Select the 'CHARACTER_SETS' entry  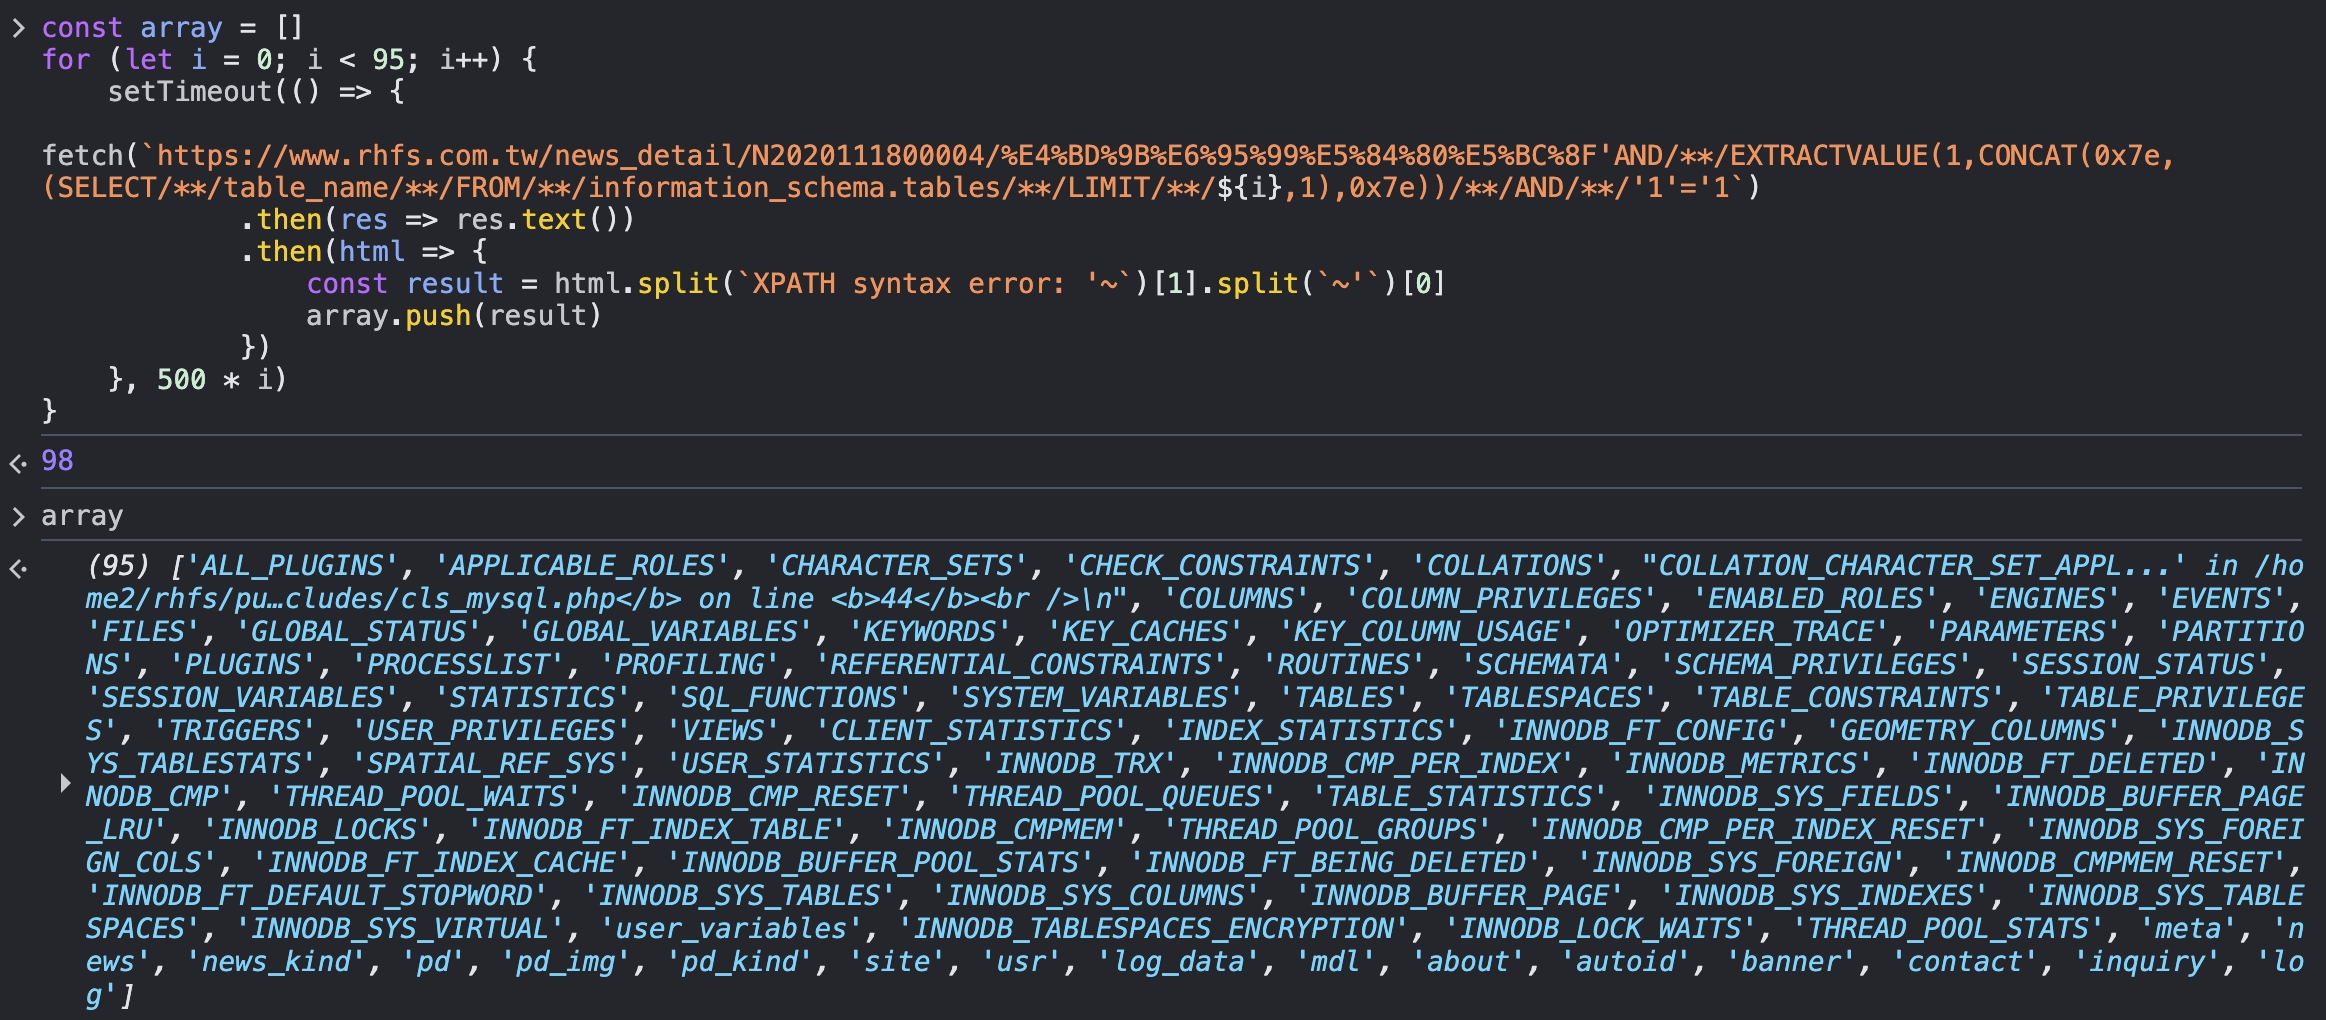pyautogui.click(x=896, y=566)
